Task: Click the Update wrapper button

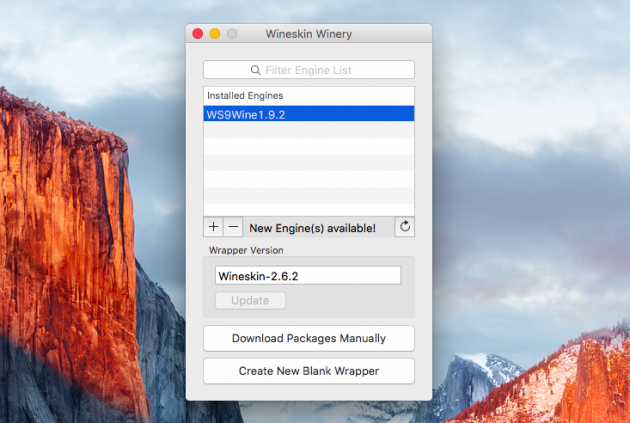Action: tap(250, 300)
